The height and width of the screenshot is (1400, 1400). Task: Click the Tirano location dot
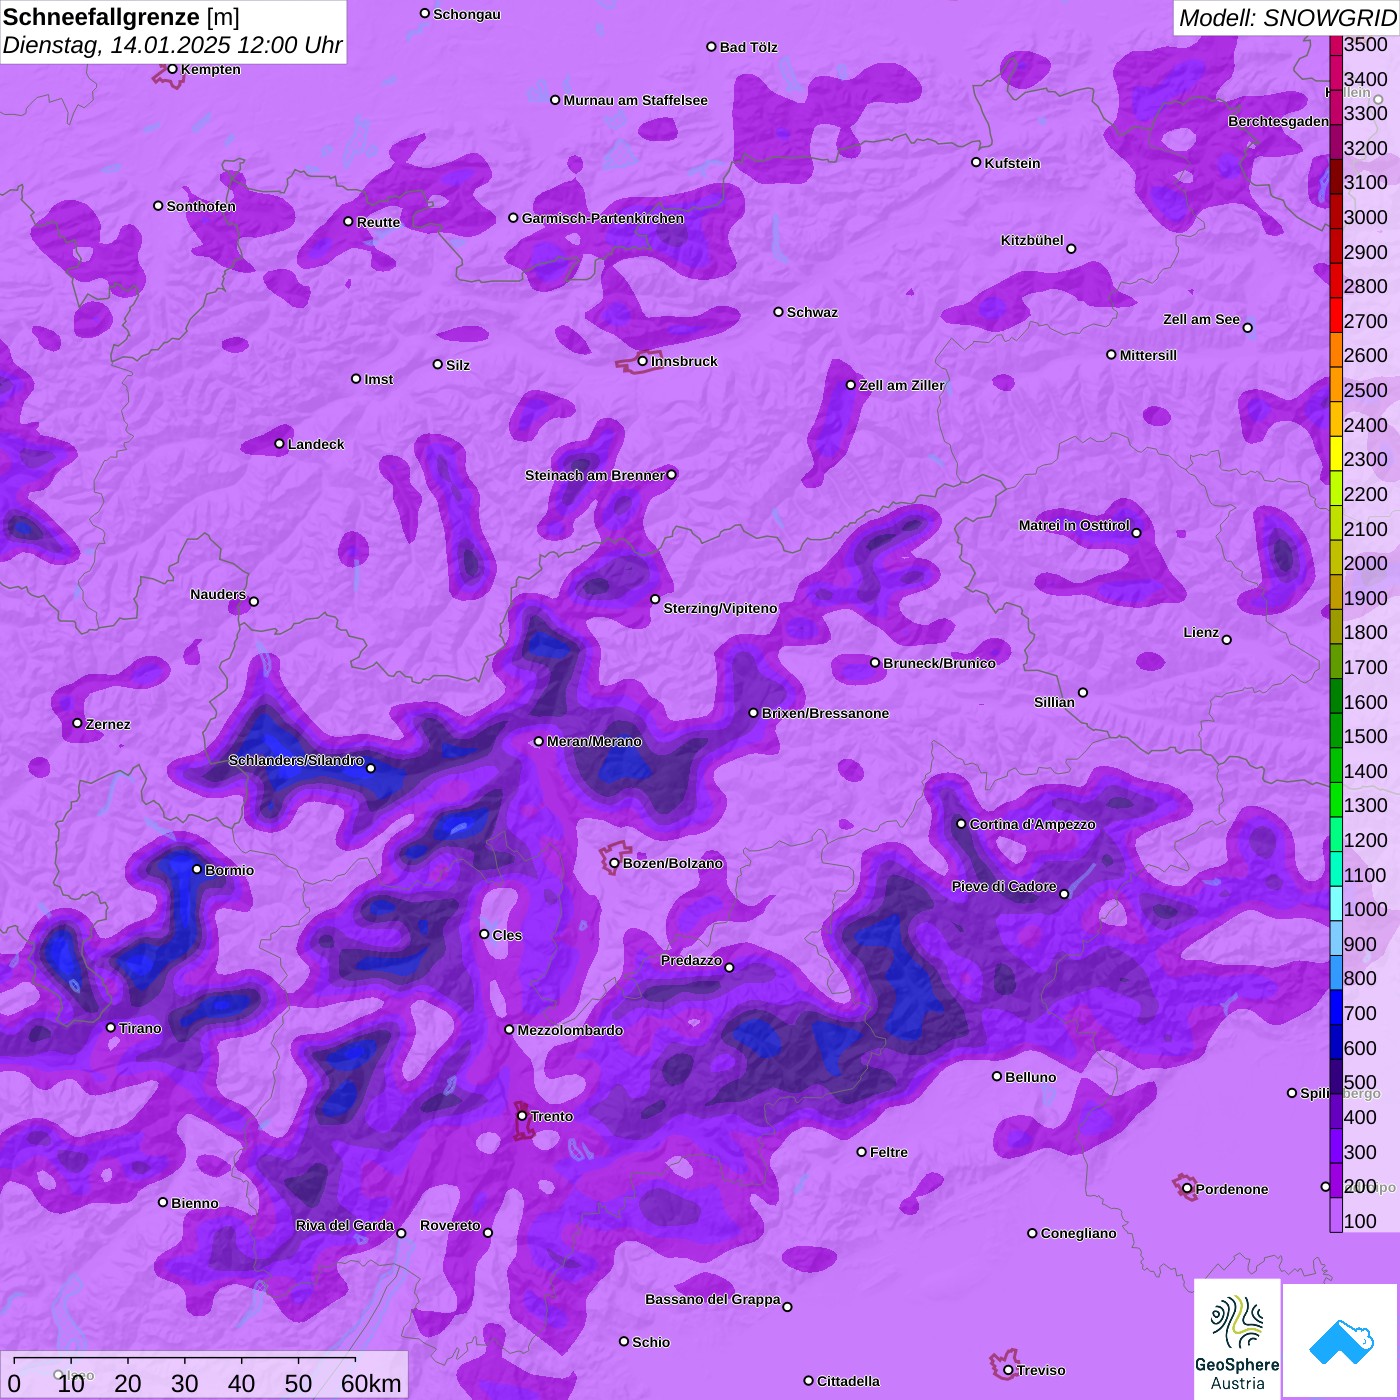(111, 1027)
